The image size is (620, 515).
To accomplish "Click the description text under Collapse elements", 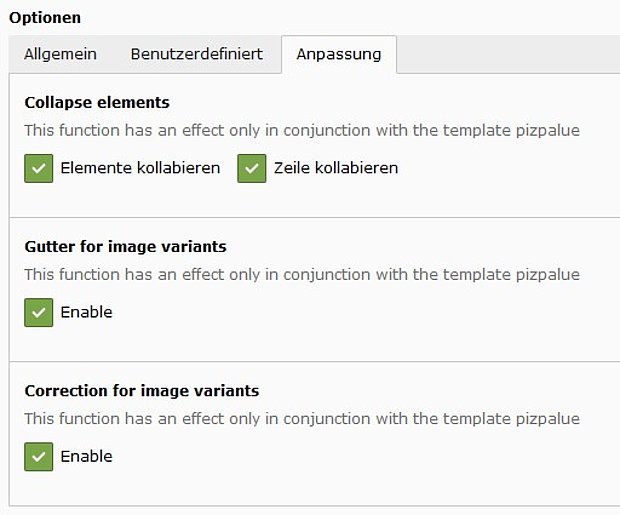I will (301, 130).
